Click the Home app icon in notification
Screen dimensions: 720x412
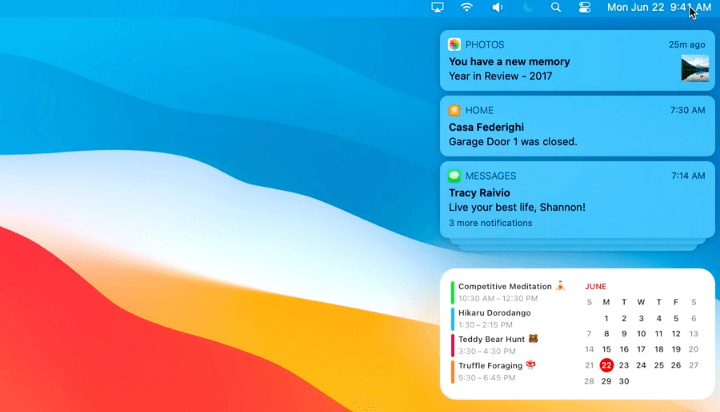pyautogui.click(x=455, y=110)
